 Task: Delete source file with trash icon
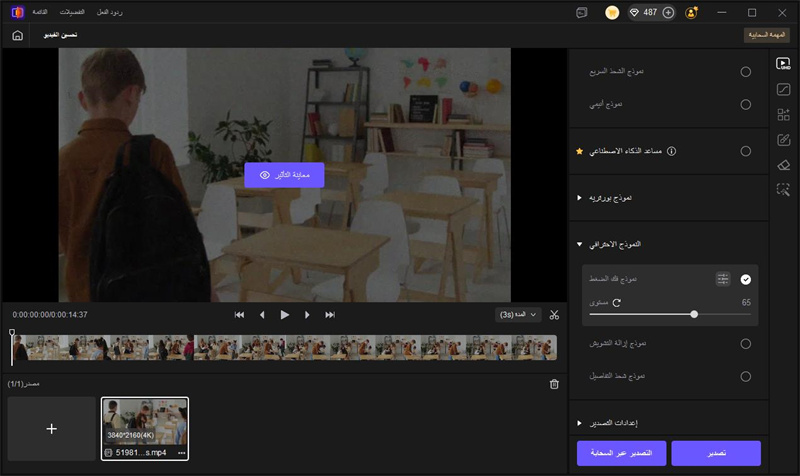click(x=555, y=384)
